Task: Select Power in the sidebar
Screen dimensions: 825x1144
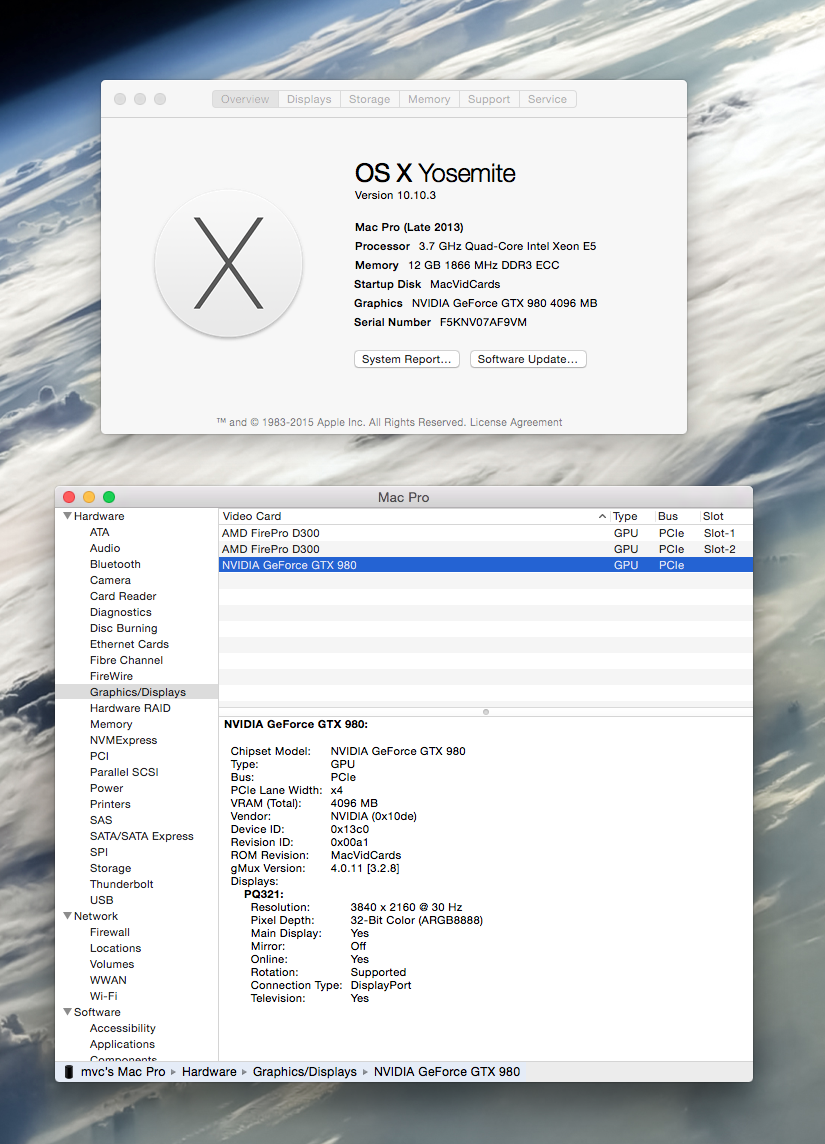Action: (x=106, y=789)
